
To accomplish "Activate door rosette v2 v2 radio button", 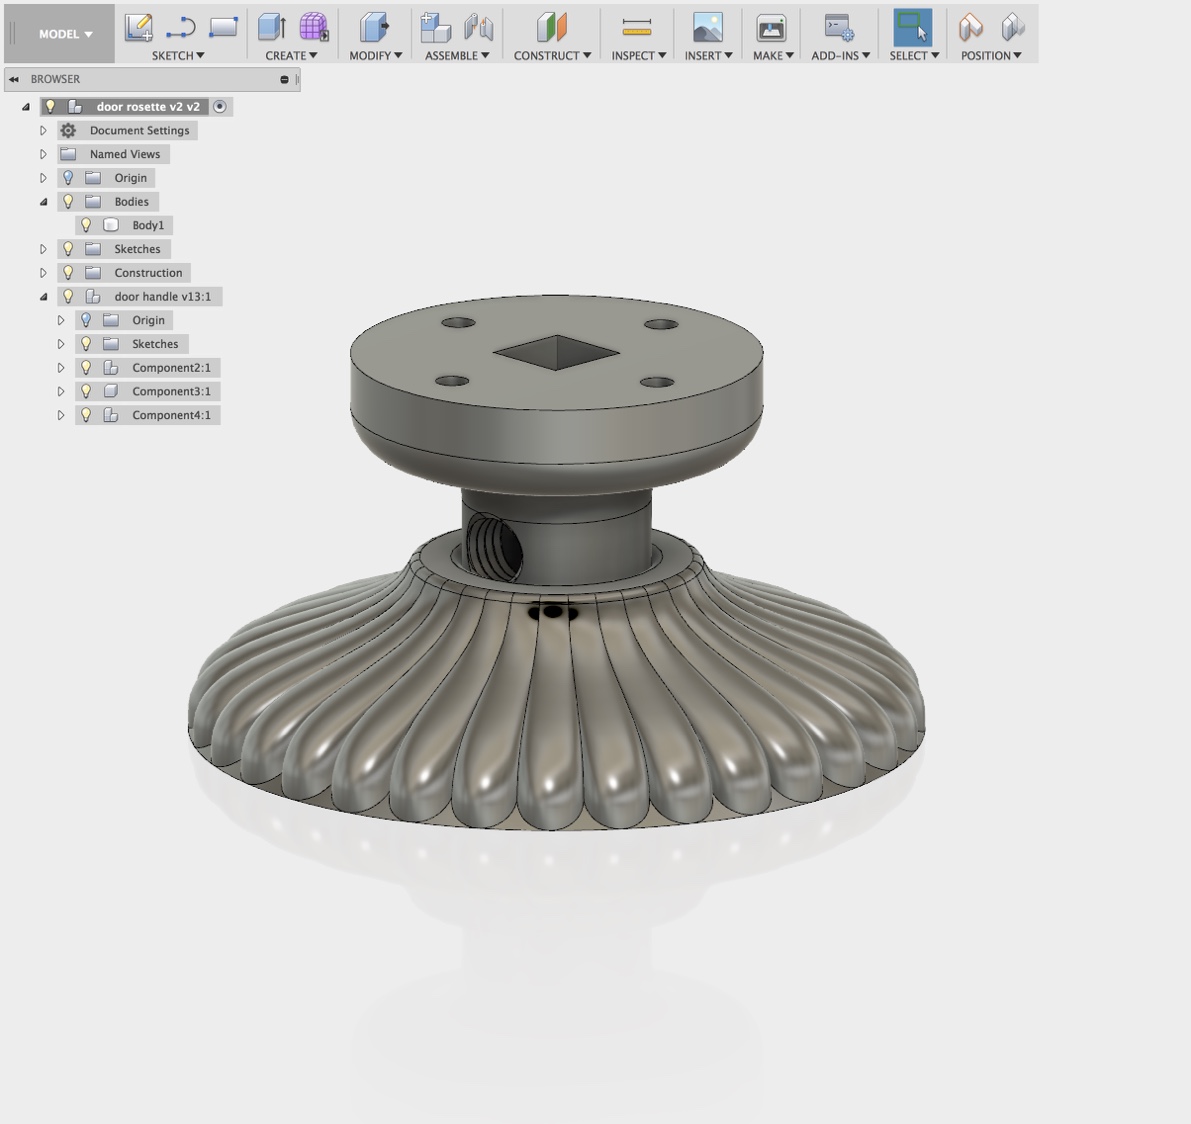I will [220, 107].
